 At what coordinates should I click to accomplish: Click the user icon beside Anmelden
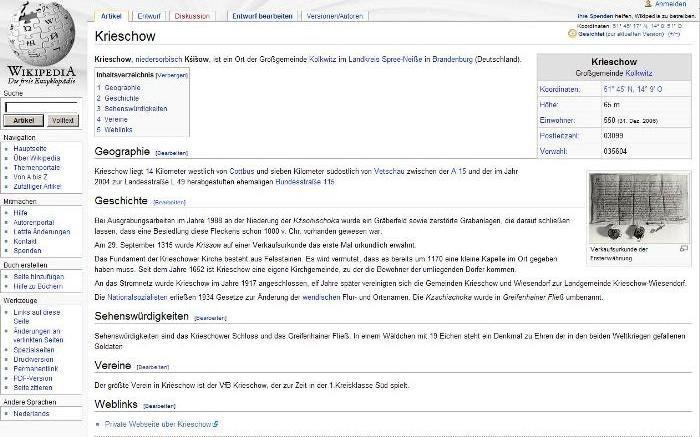[645, 4]
